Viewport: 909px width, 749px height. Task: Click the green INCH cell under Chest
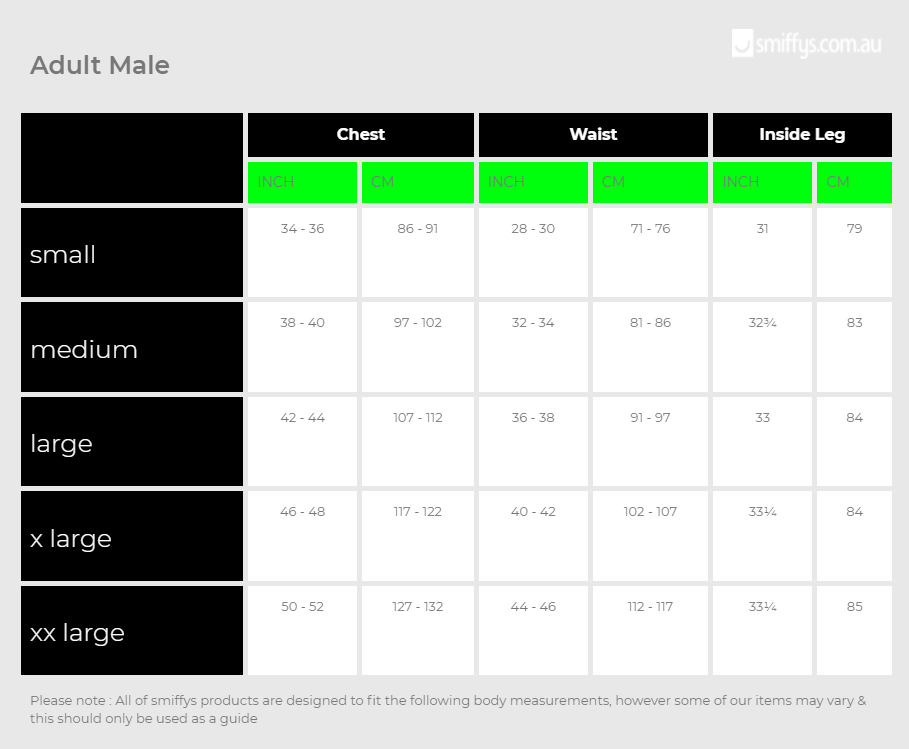tap(302, 182)
